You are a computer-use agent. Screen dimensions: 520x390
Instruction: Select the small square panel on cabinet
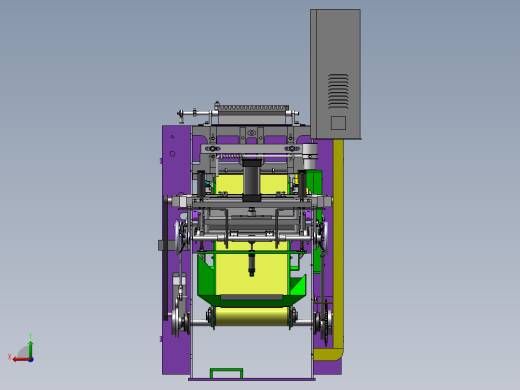[338, 123]
